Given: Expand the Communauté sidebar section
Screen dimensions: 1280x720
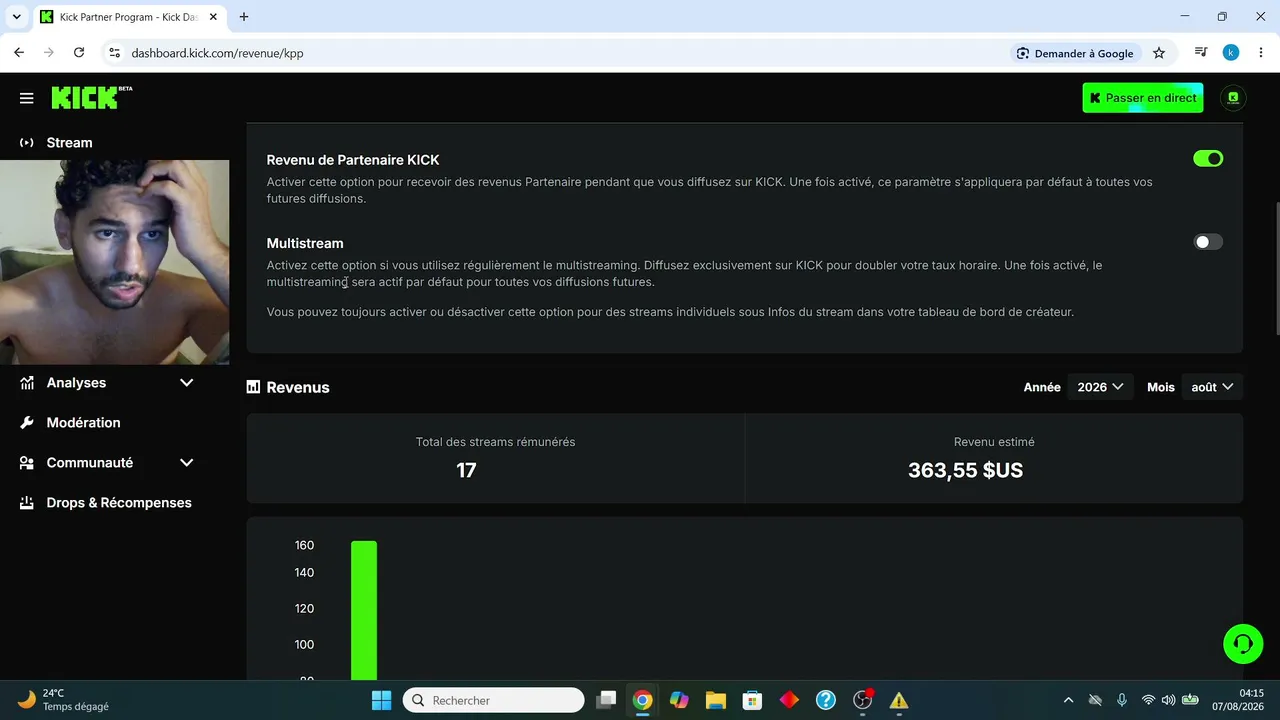Looking at the screenshot, I should [186, 463].
